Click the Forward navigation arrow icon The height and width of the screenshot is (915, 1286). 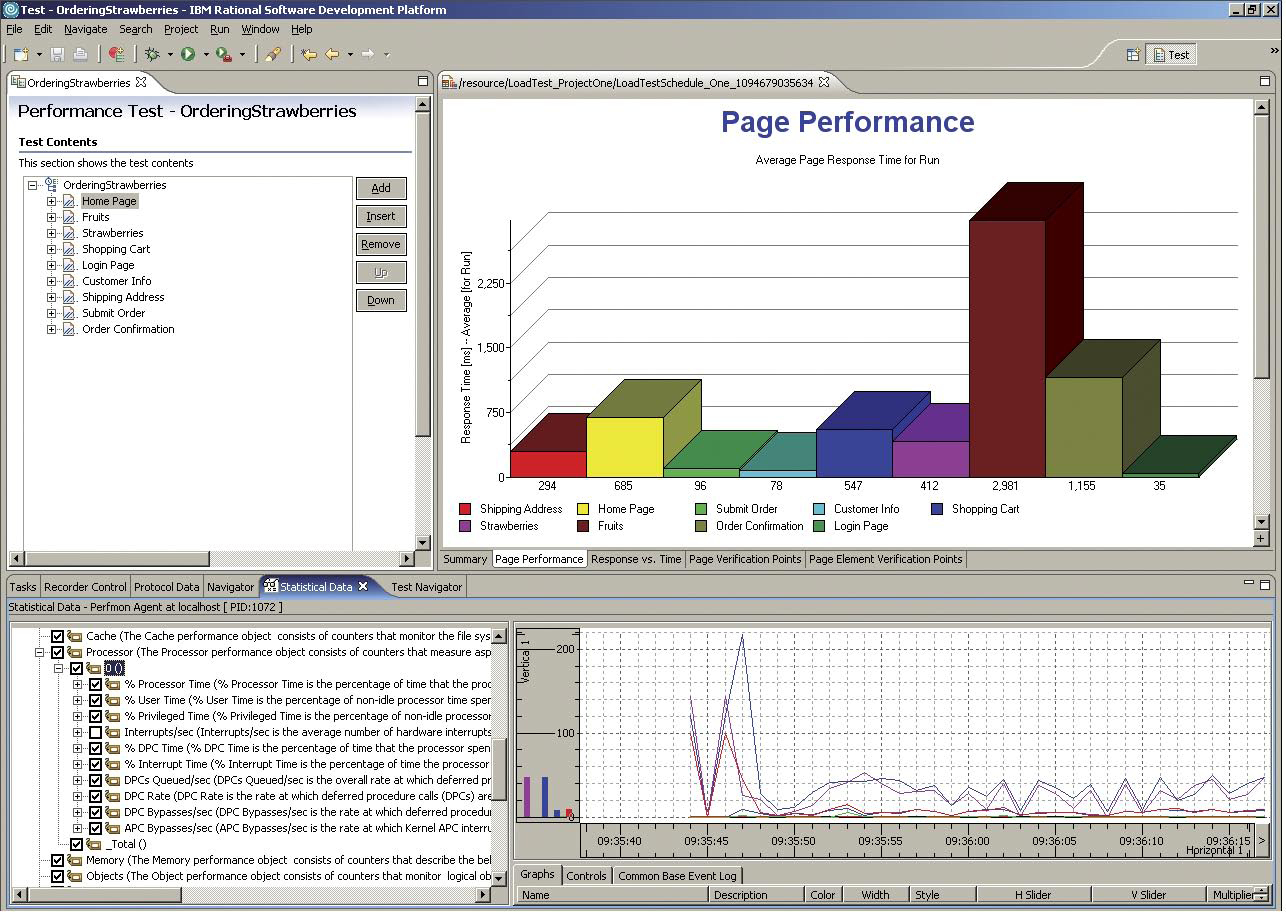click(367, 54)
